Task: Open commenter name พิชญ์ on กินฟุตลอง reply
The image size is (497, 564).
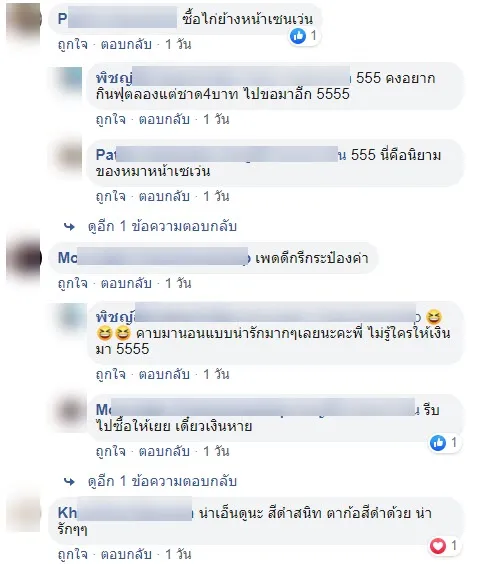Action: point(114,78)
